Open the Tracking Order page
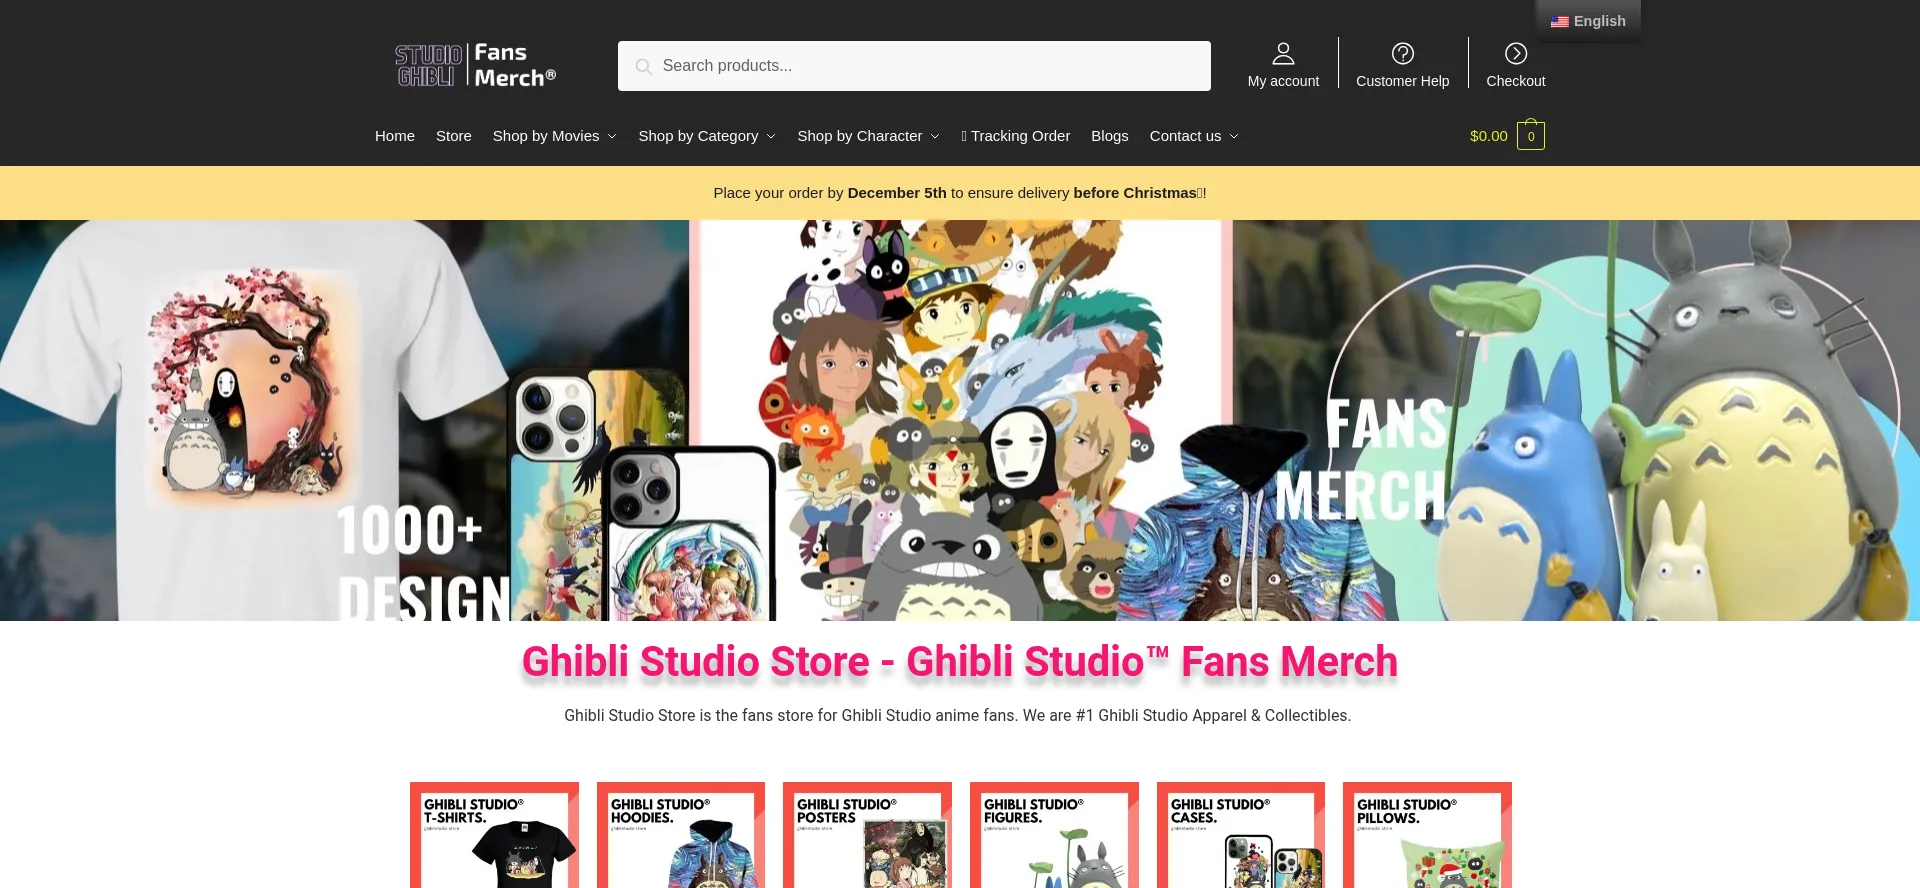Viewport: 1920px width, 888px height. (1016, 136)
